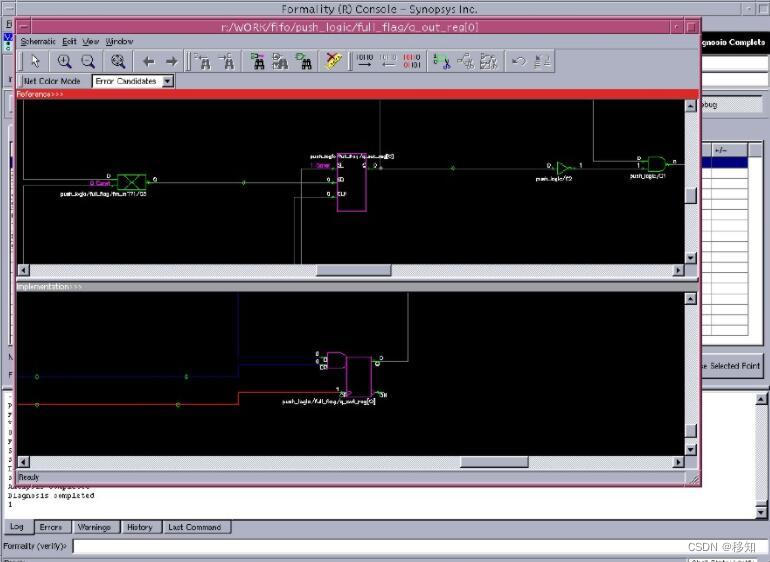Click Reference pane scroll left arrow

pos(23,270)
